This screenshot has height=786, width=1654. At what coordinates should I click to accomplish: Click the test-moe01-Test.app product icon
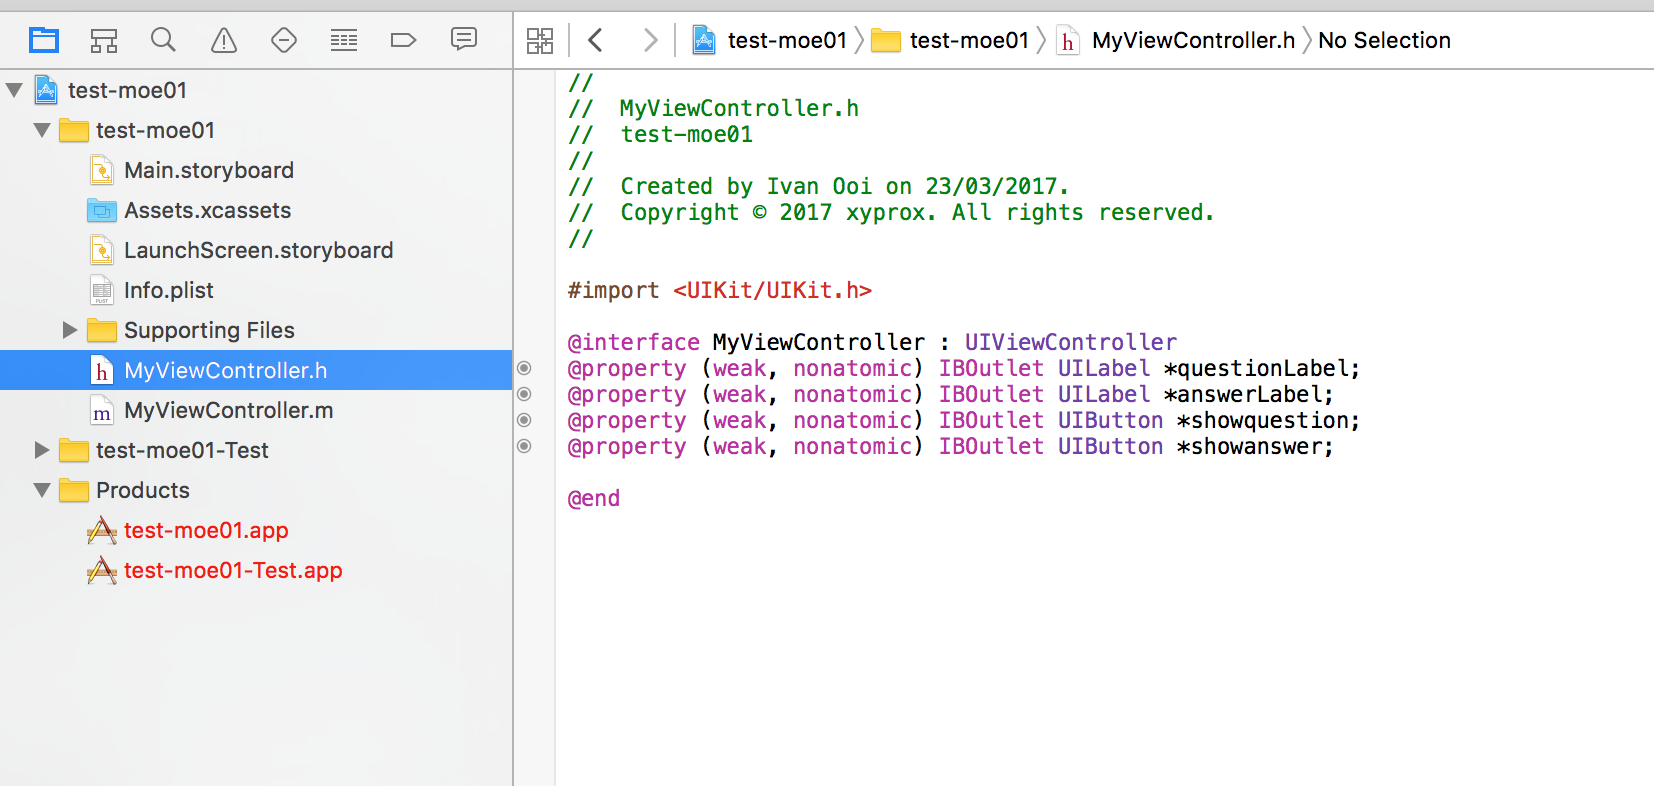(x=102, y=570)
